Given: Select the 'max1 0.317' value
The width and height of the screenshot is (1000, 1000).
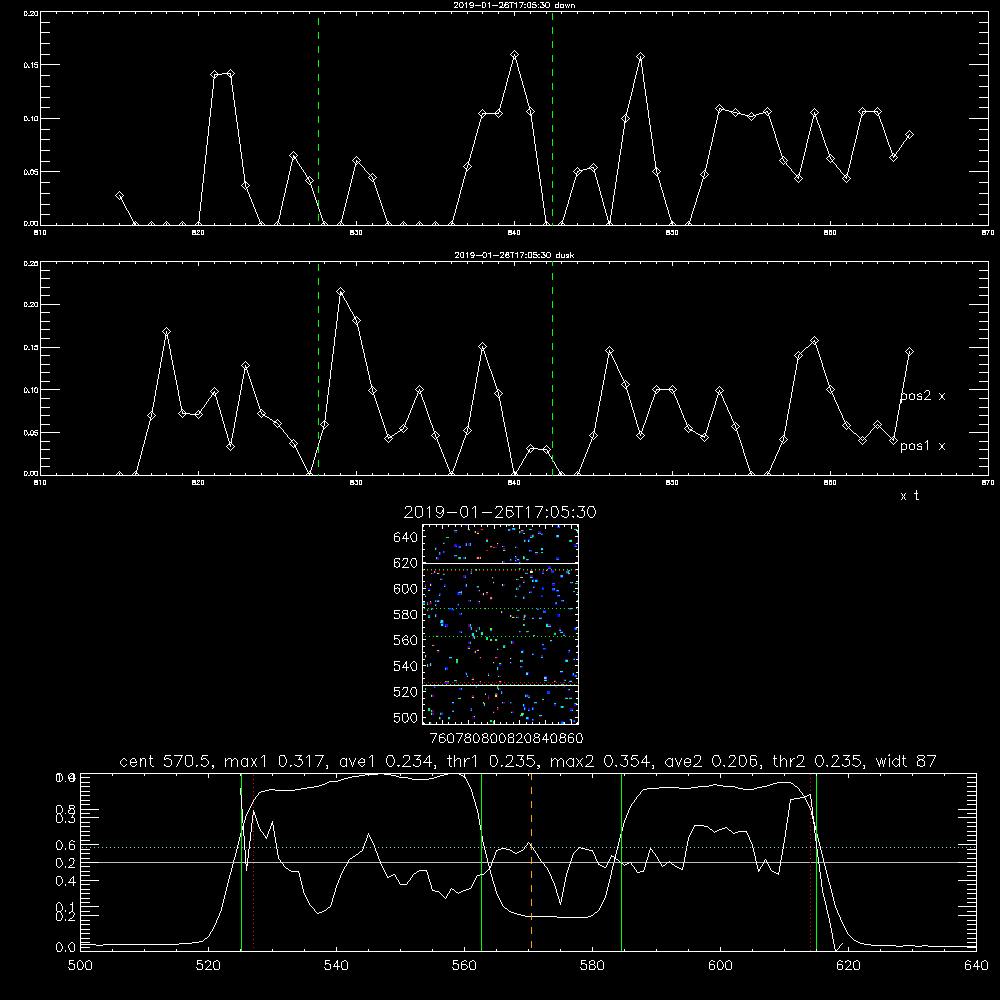Looking at the screenshot, I should pyautogui.click(x=279, y=761).
